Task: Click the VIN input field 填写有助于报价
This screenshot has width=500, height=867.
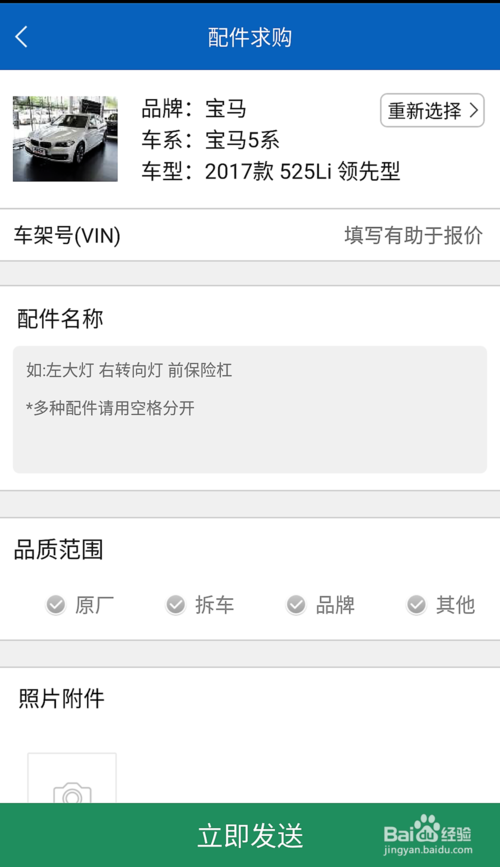Action: point(413,235)
